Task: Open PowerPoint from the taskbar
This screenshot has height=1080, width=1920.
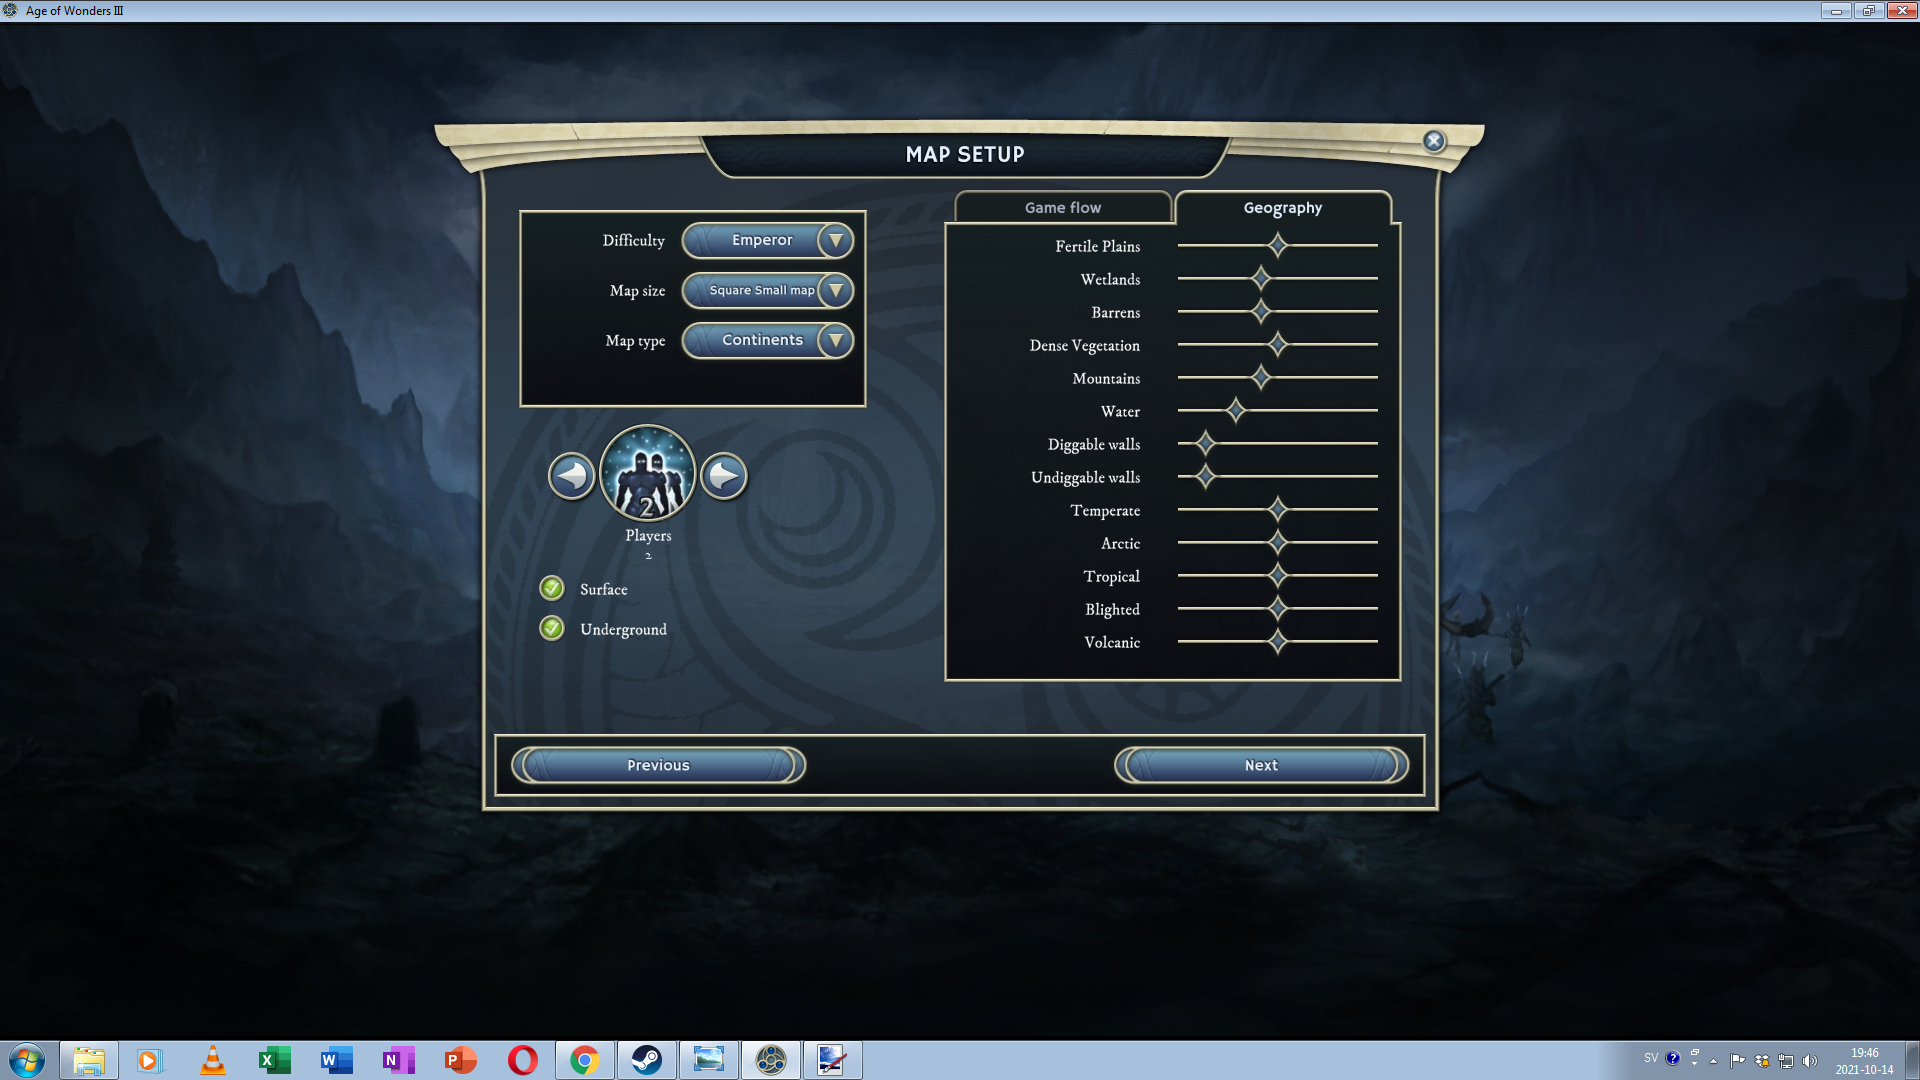Action: [460, 1060]
